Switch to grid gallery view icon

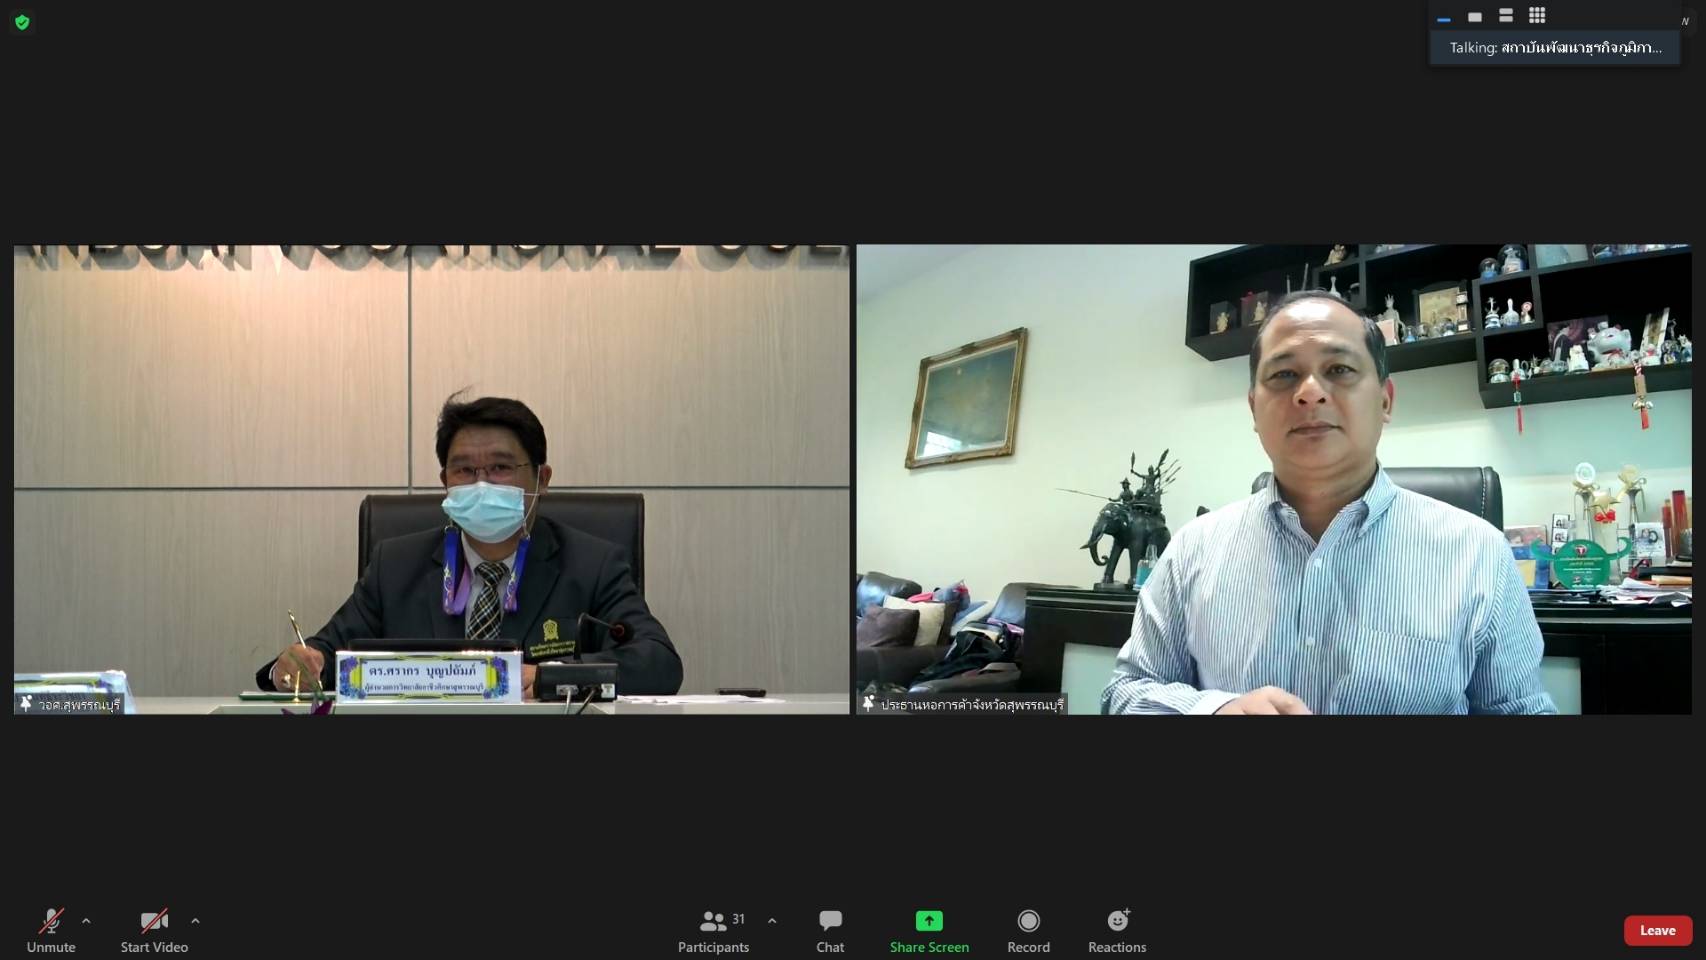pos(1537,15)
